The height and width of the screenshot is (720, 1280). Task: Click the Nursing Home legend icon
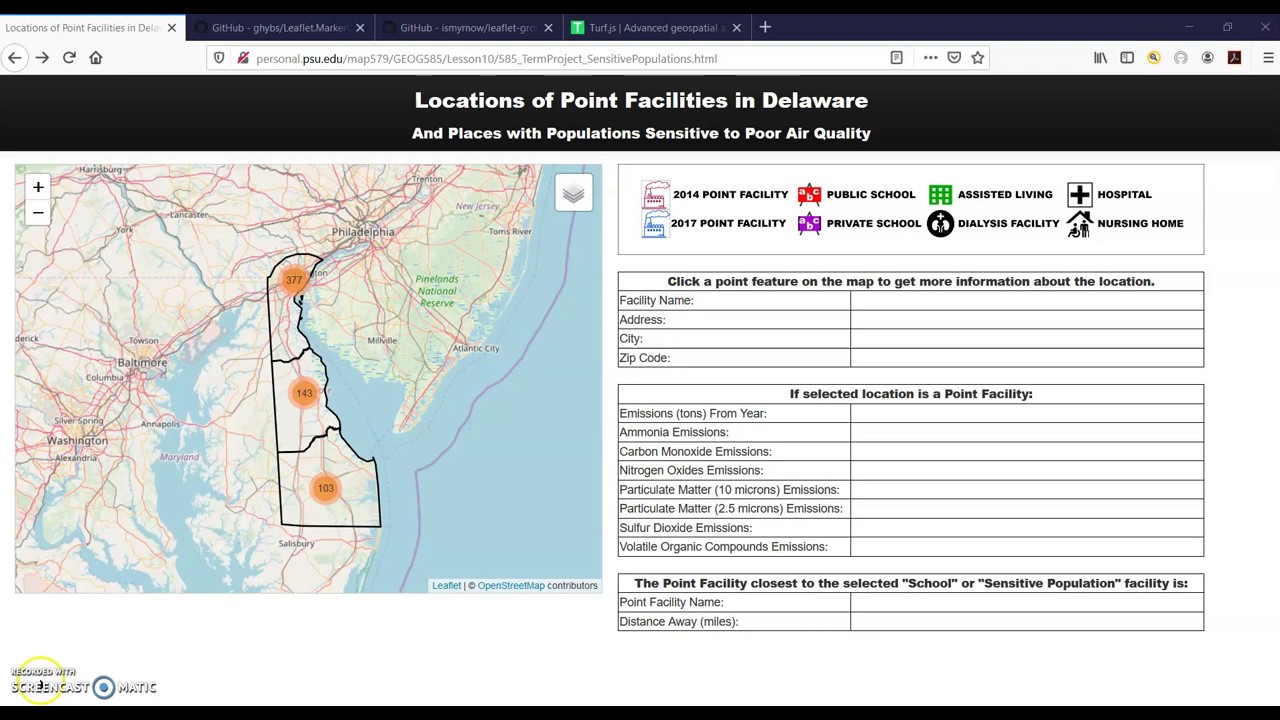[x=1079, y=224]
